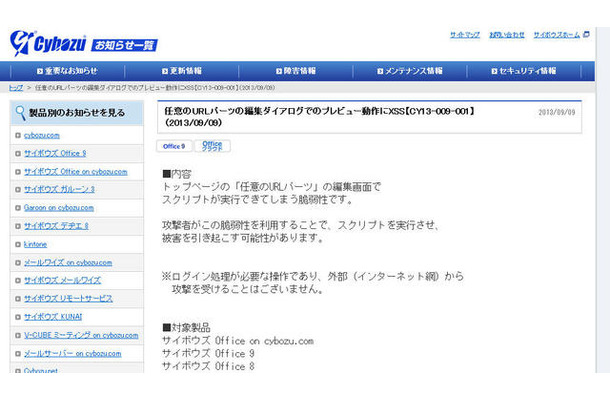Click the bullet icon beside サイボウズ メールワイズ
This screenshot has height=400, width=610.
[x=18, y=281]
